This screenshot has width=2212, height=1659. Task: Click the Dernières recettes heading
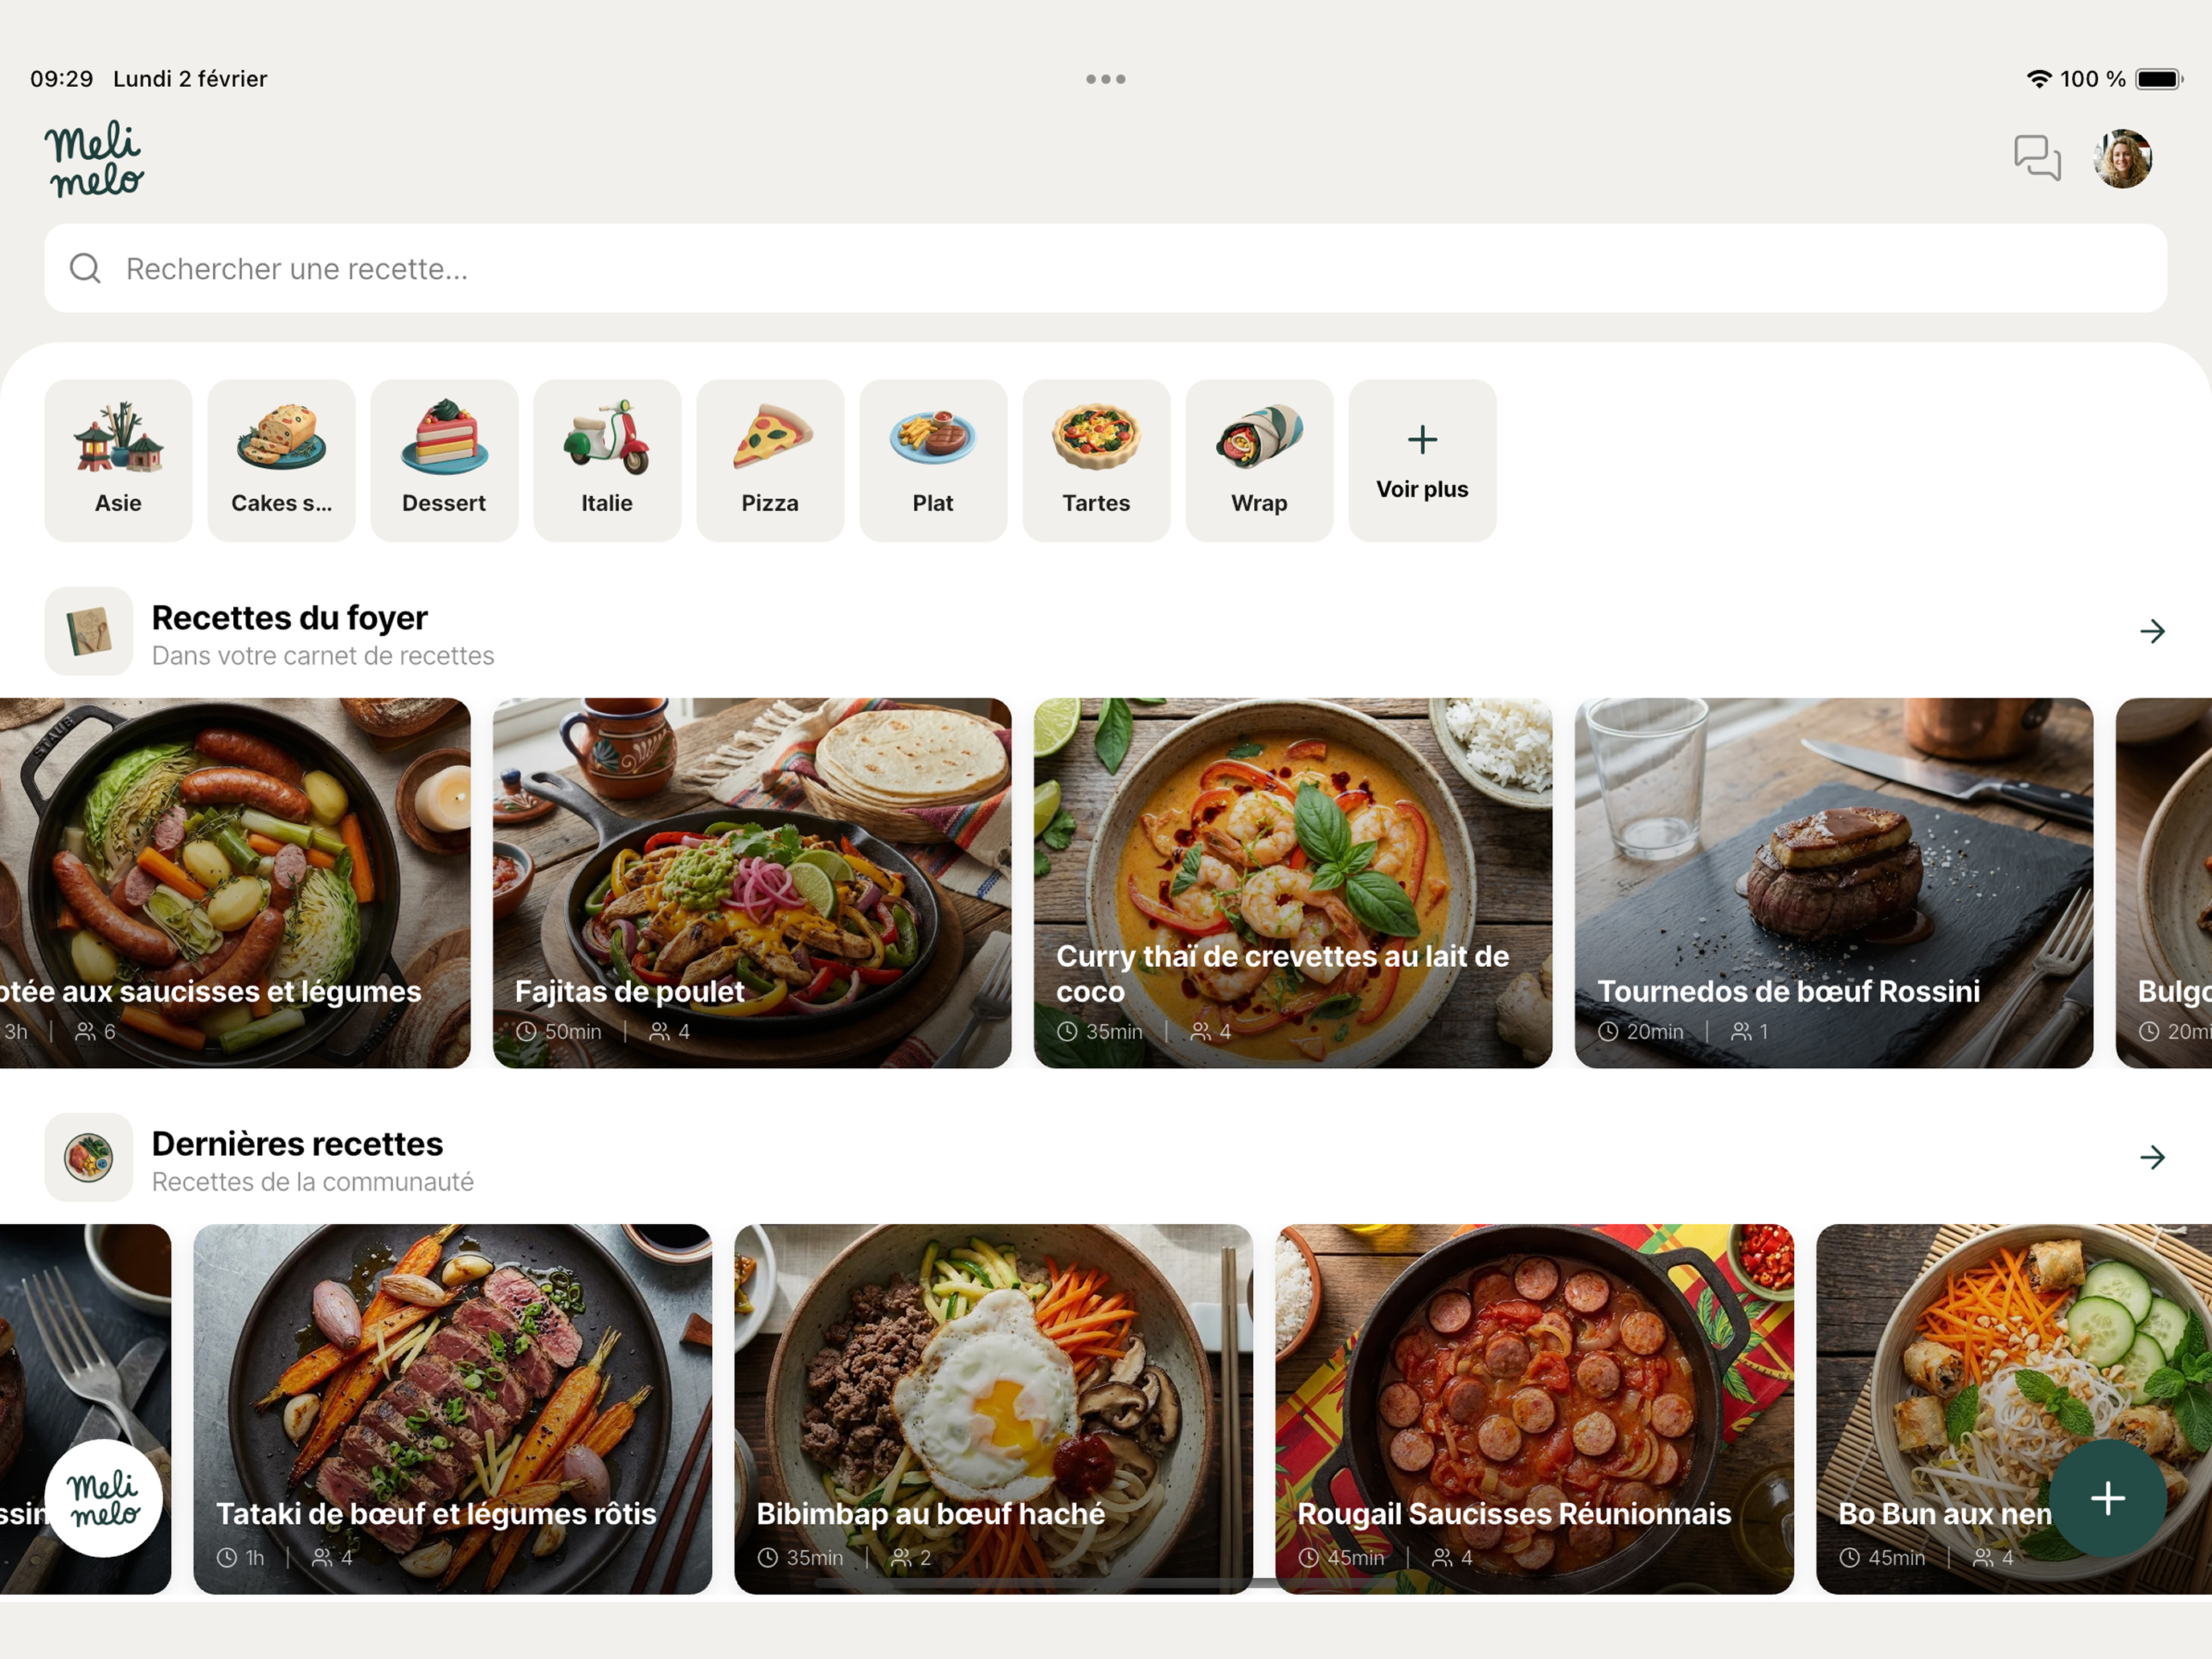pyautogui.click(x=297, y=1144)
